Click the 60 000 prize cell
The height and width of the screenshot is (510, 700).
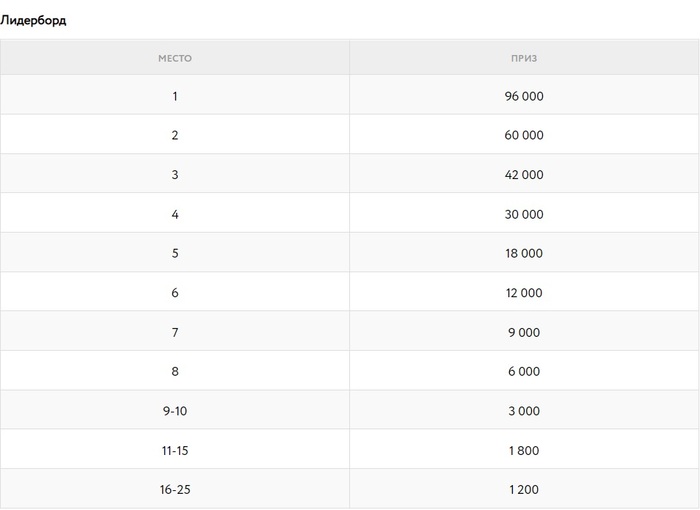[x=524, y=135]
